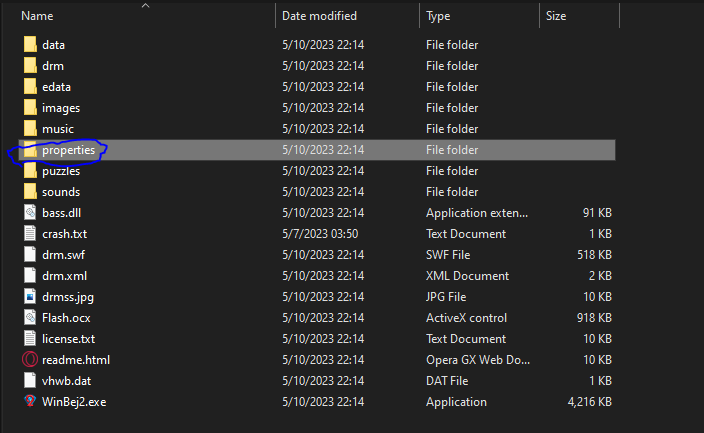Screen dimensions: 704x433
Task: Select the data folder icon
Action: click(x=29, y=45)
